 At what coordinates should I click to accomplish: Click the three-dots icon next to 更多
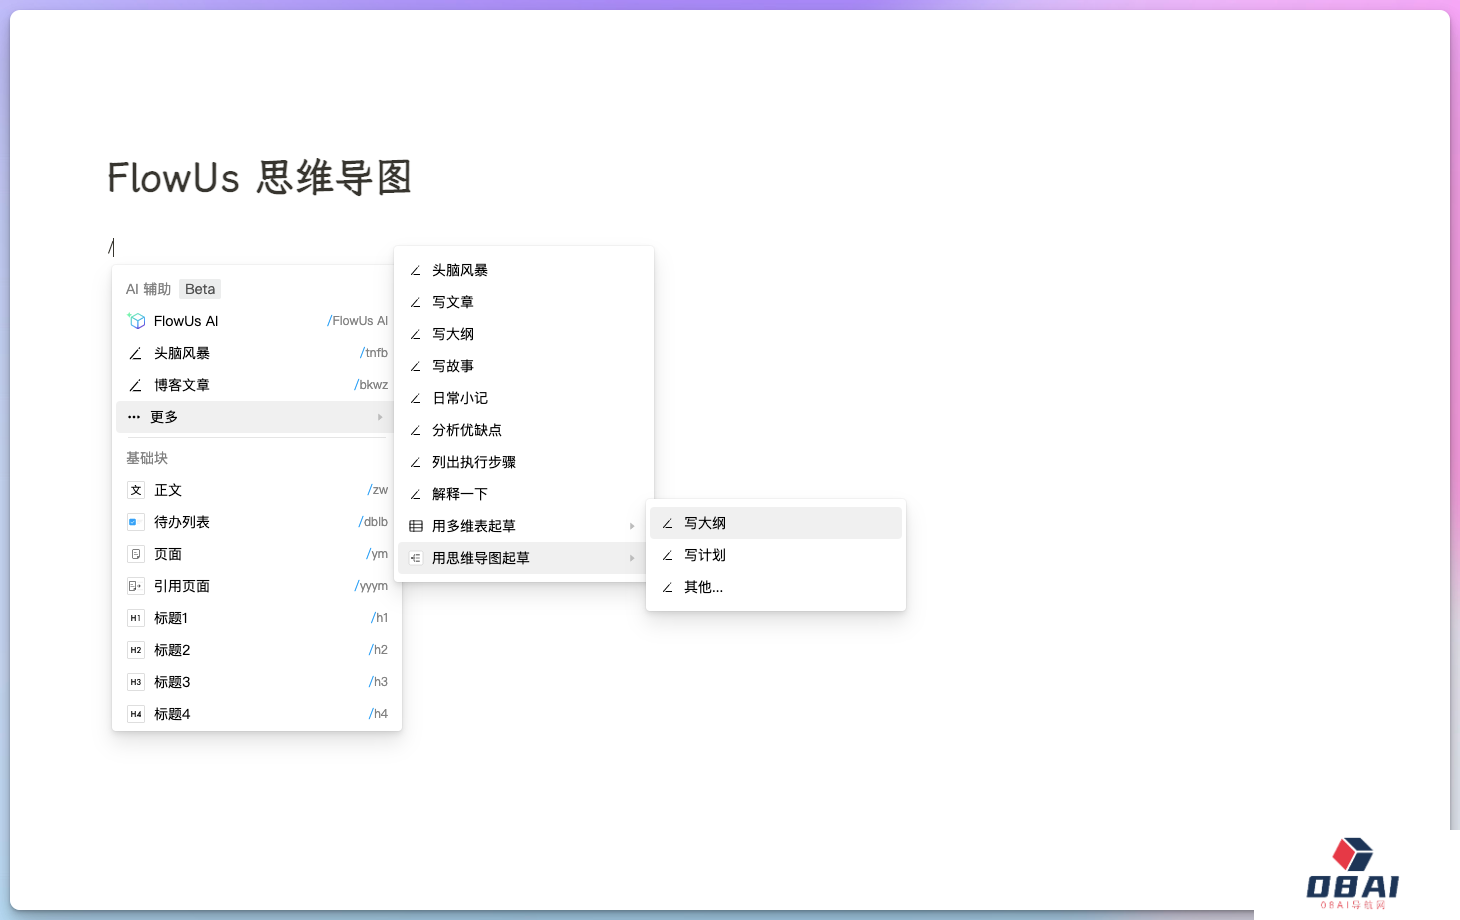pyautogui.click(x=134, y=417)
